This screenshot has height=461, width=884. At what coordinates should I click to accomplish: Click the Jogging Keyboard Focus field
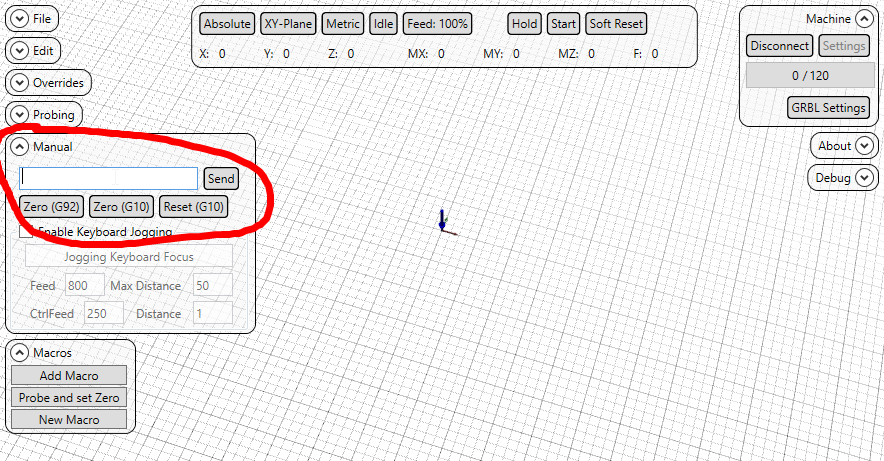129,256
